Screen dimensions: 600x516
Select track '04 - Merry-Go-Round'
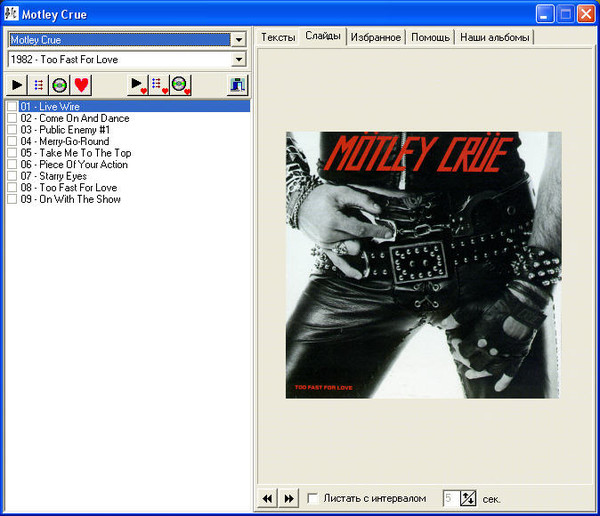65,141
